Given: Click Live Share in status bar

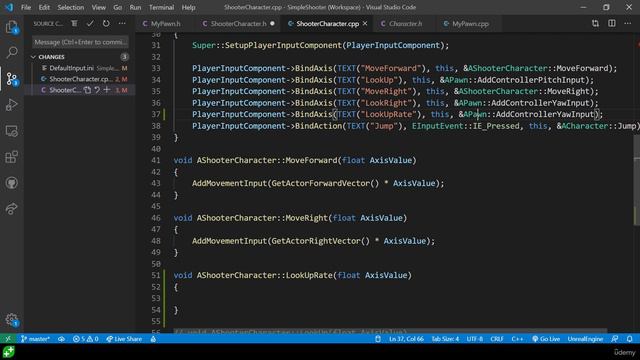Looking at the screenshot, I should pos(124,339).
